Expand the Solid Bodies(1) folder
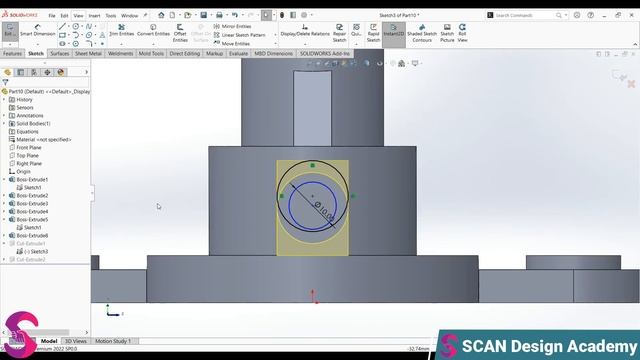 (4, 124)
